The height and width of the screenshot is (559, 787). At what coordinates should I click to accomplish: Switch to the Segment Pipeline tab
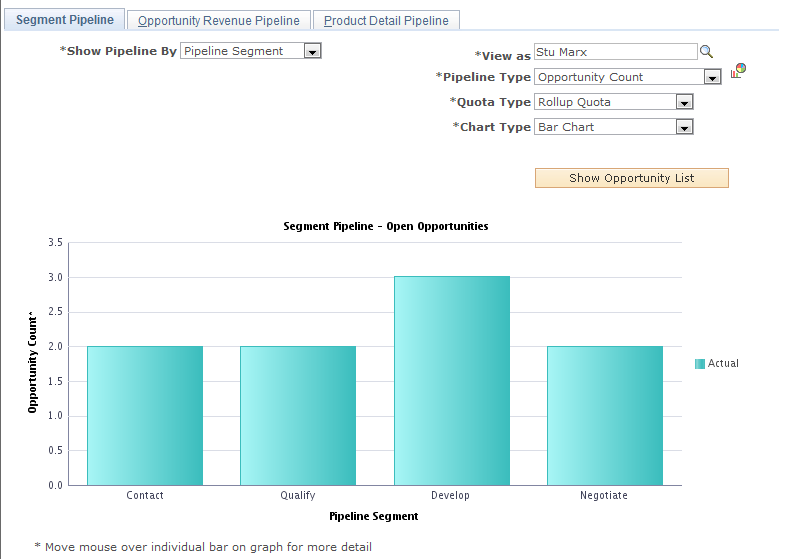click(65, 20)
